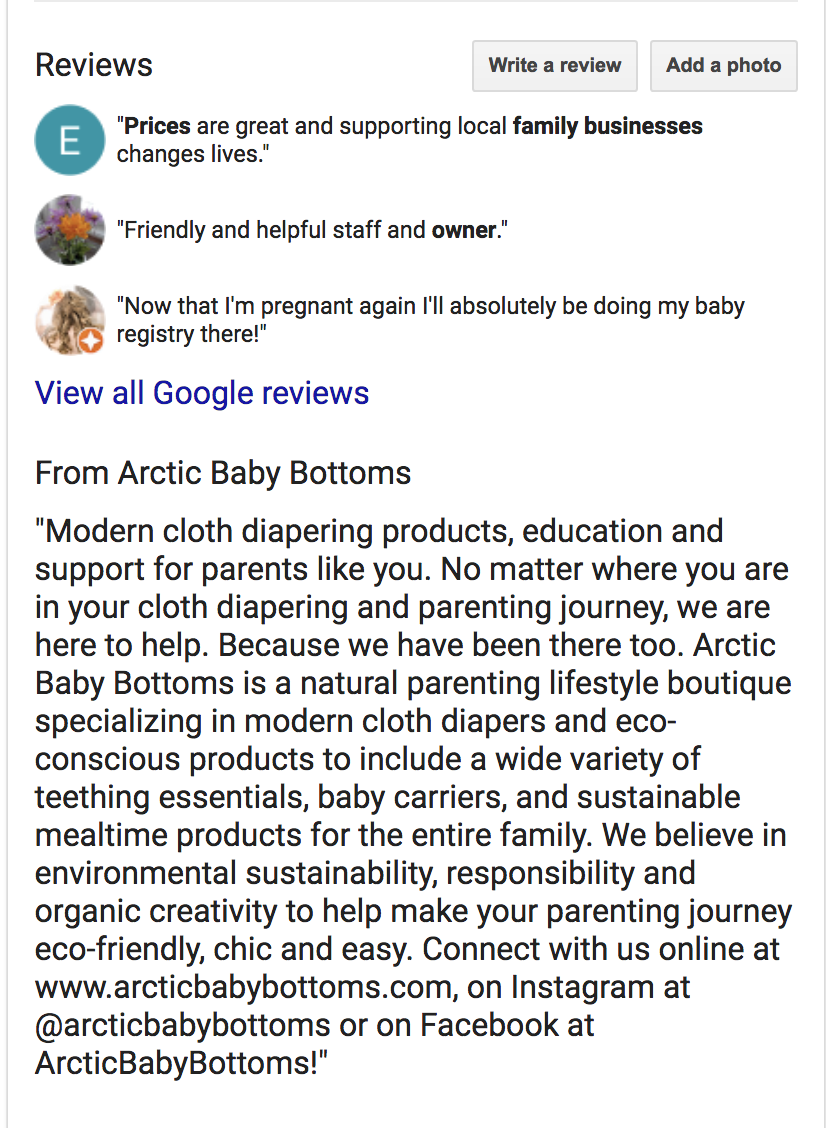Click the @arcticbabybottoms Instagram handle
This screenshot has height=1128, width=826.
click(x=182, y=1025)
